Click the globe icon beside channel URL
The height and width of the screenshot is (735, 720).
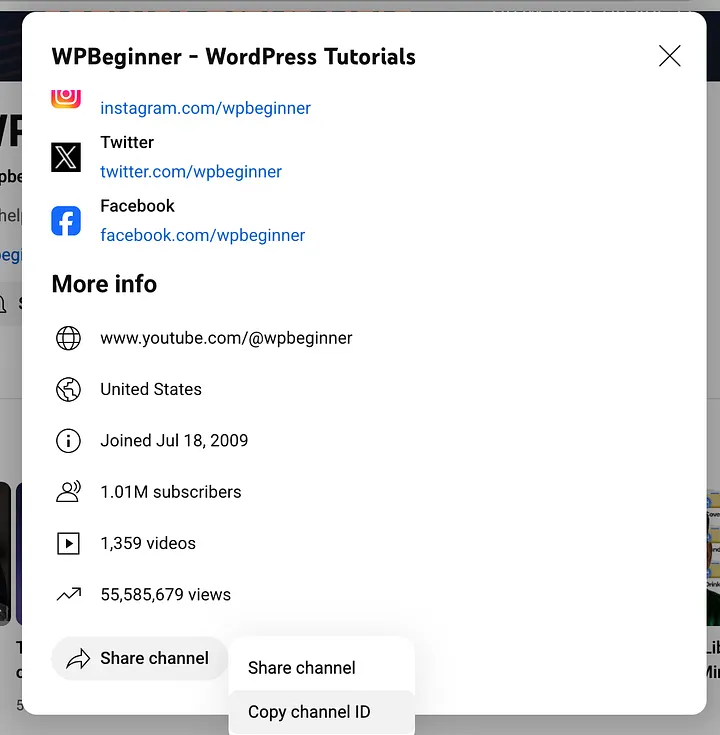pyautogui.click(x=68, y=338)
